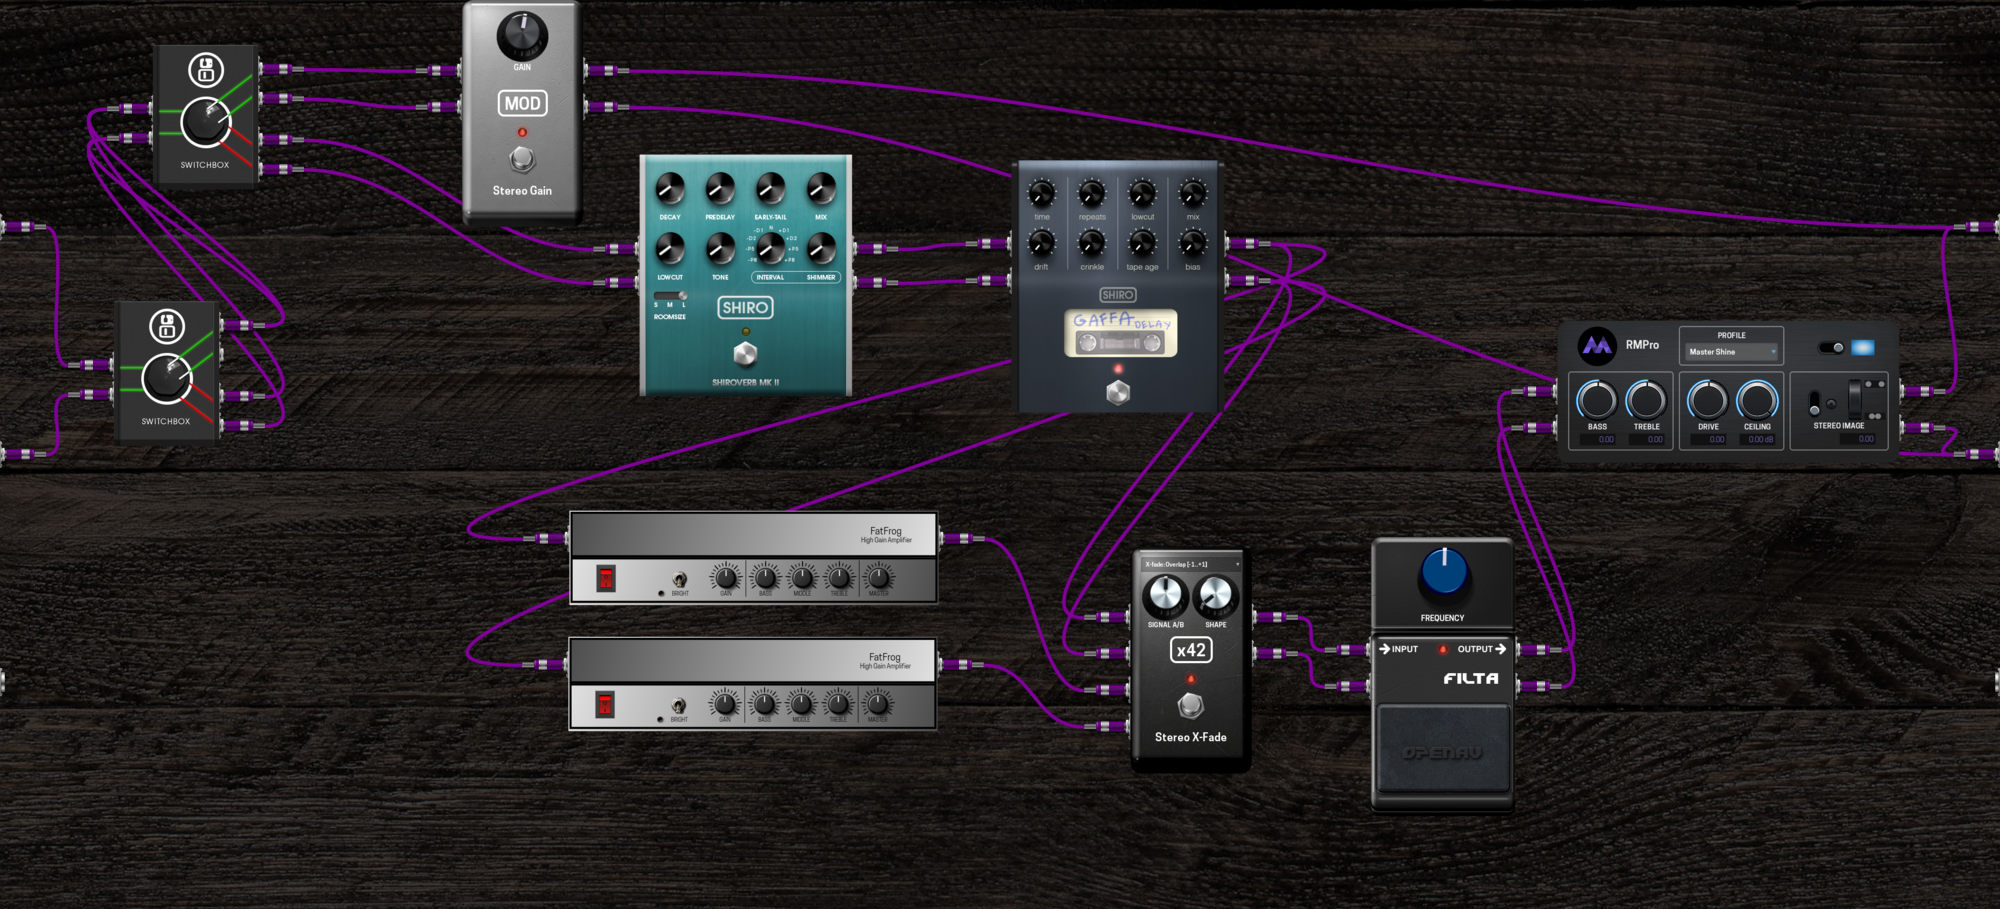Screen dimensions: 2000x909
Task: Toggle the Gaffa Delay footswitch
Action: (x=1118, y=393)
